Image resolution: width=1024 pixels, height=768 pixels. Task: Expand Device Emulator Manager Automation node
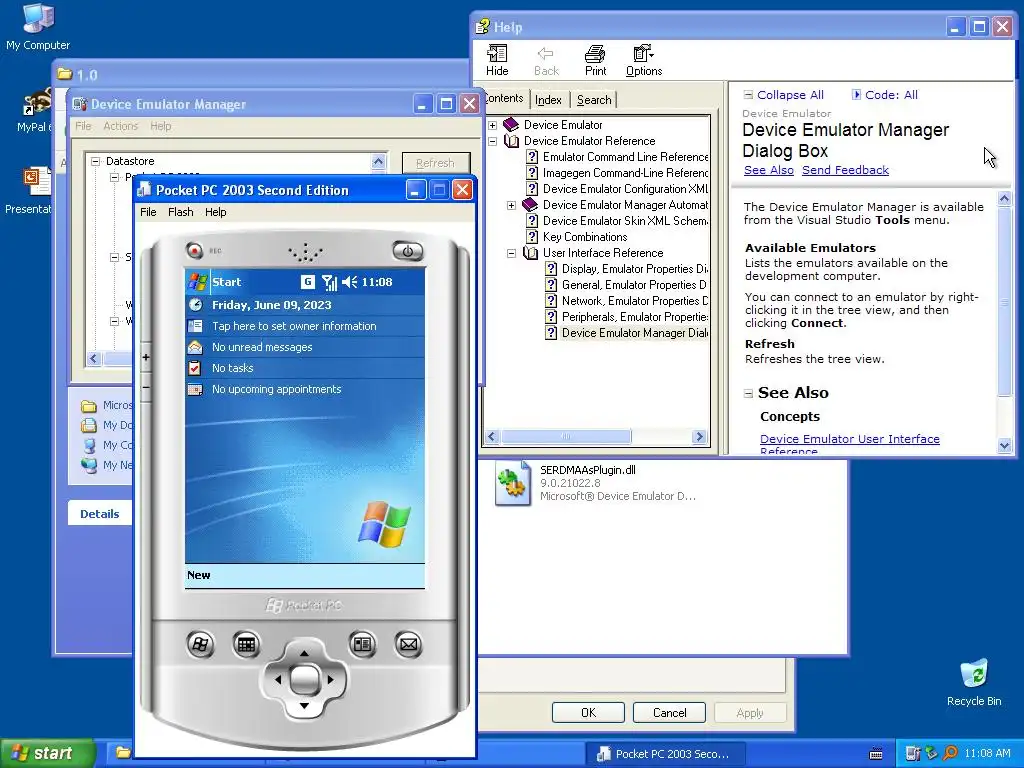coord(511,205)
